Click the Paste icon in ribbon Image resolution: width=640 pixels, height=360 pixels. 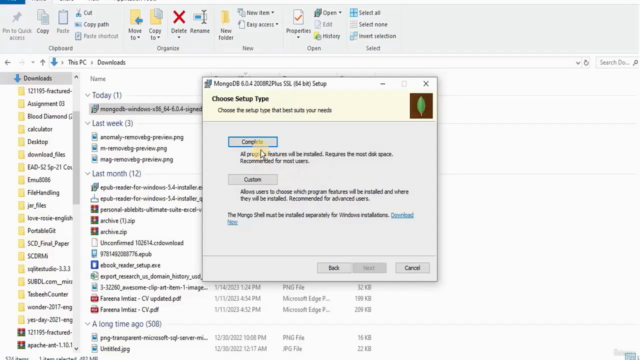point(63,22)
